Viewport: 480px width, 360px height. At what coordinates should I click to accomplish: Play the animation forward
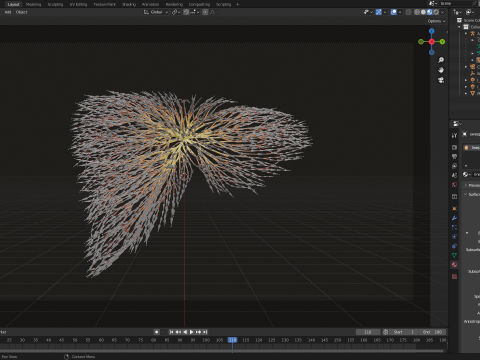pyautogui.click(x=192, y=332)
